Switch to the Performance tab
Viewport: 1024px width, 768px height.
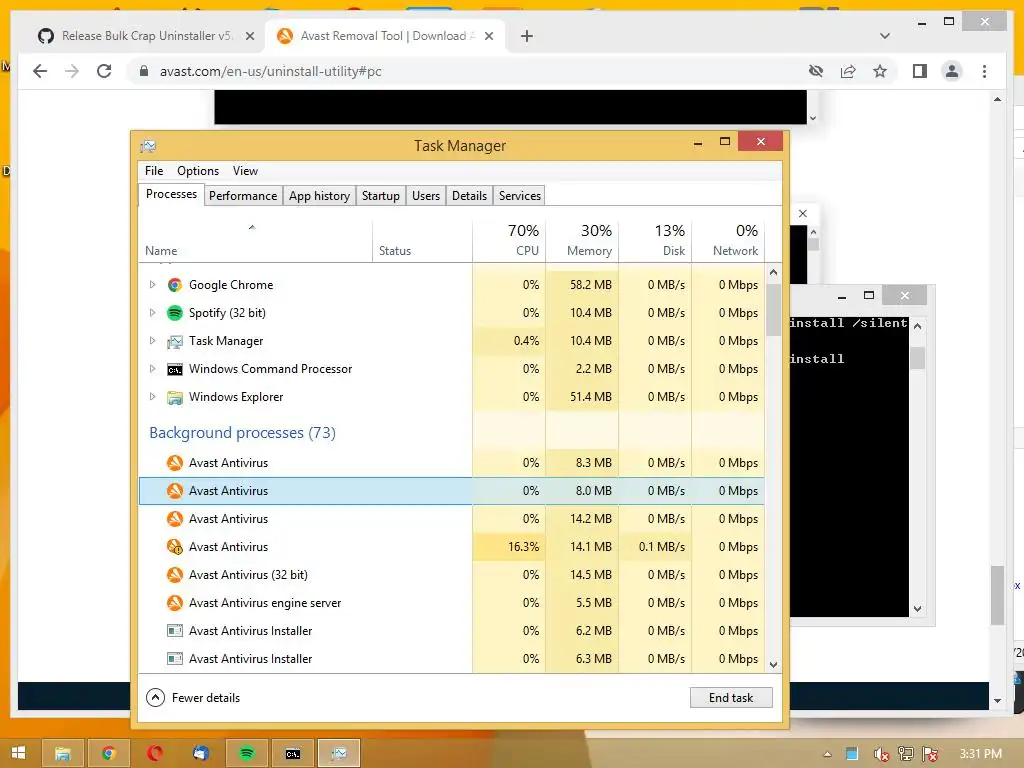pyautogui.click(x=243, y=196)
